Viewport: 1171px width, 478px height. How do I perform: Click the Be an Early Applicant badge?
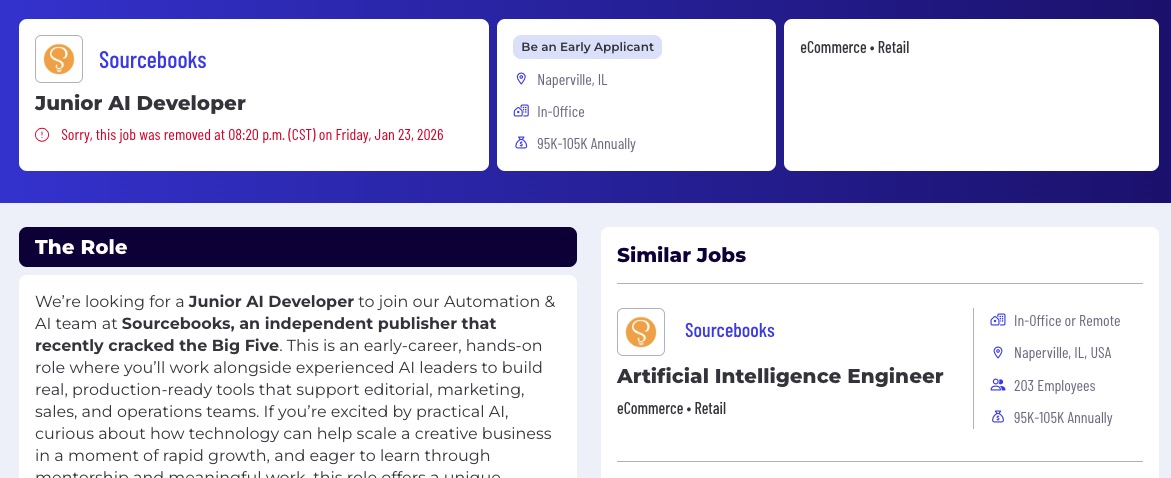(x=587, y=47)
